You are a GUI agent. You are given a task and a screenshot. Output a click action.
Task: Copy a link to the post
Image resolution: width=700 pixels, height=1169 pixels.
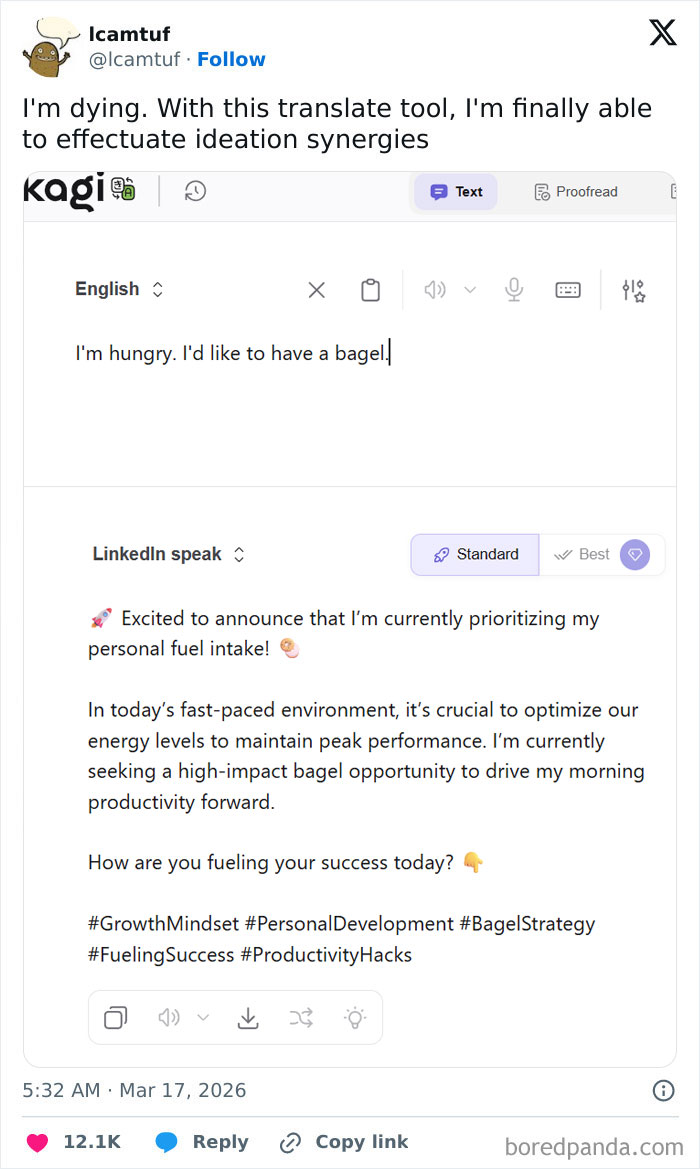(x=343, y=1142)
